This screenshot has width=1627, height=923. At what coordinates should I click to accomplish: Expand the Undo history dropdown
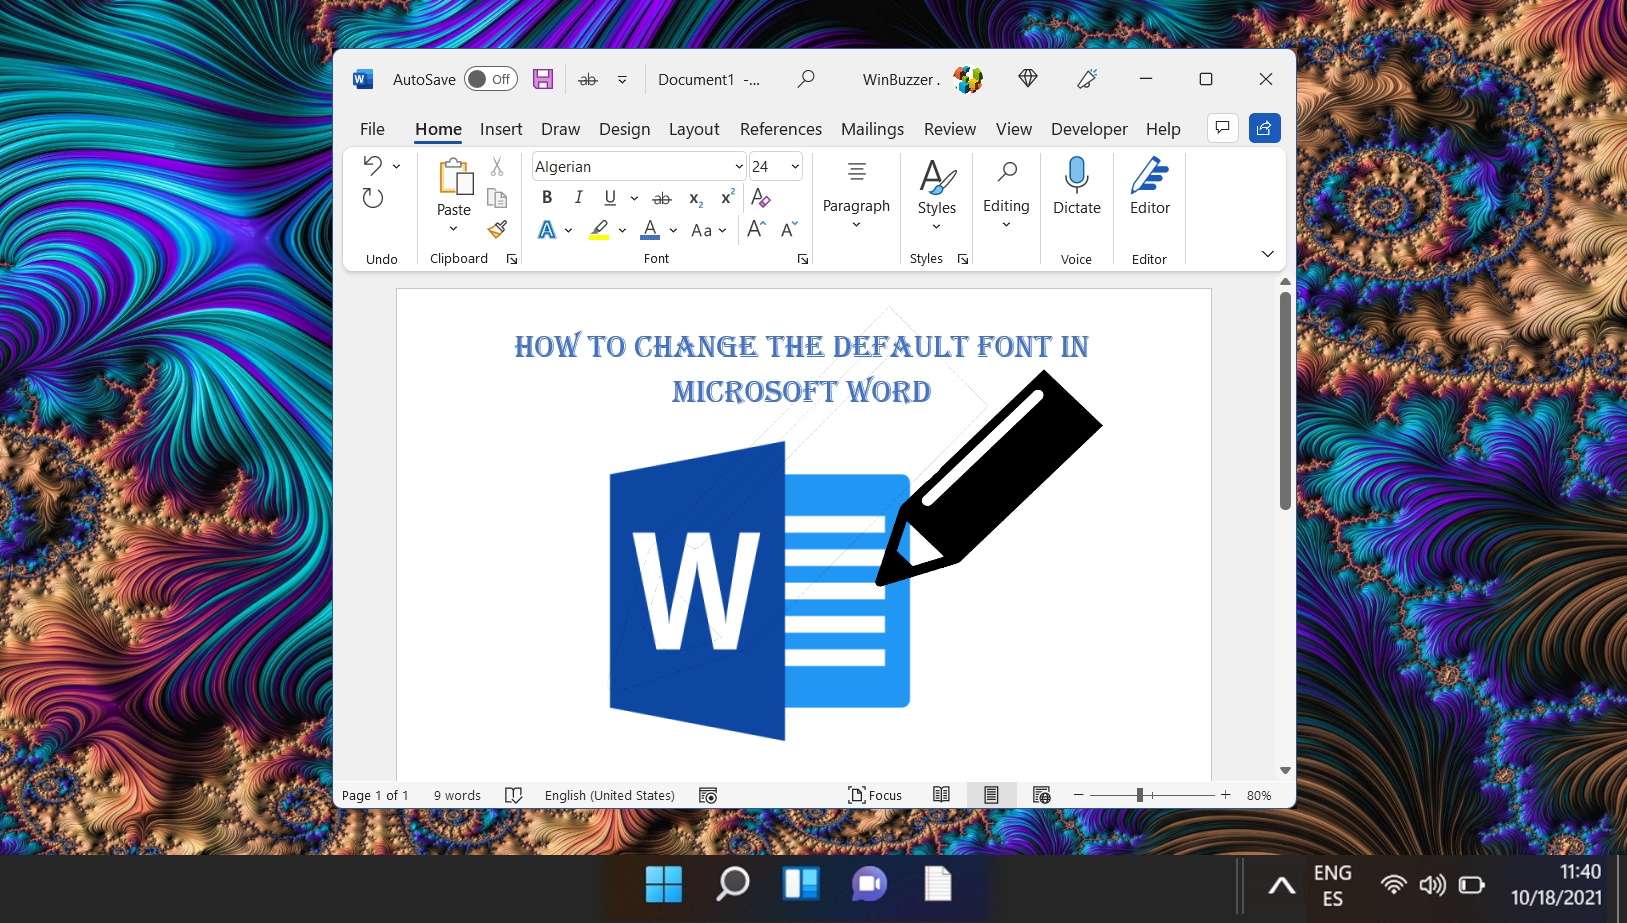(x=396, y=166)
